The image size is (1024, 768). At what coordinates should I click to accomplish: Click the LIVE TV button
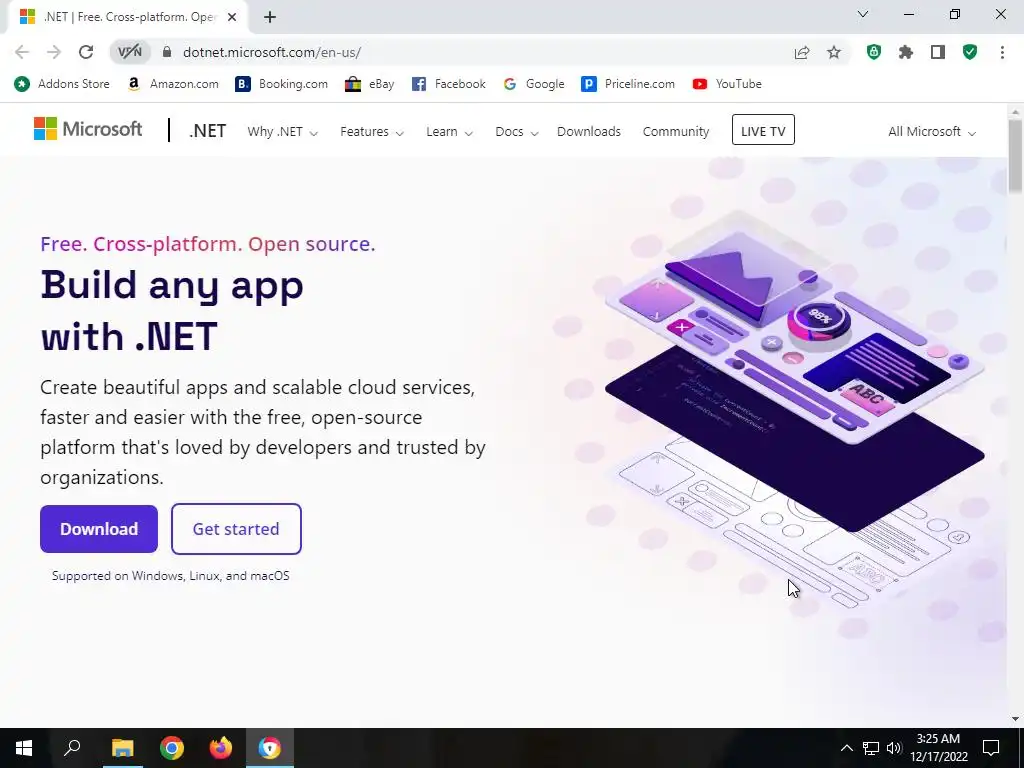click(x=763, y=130)
